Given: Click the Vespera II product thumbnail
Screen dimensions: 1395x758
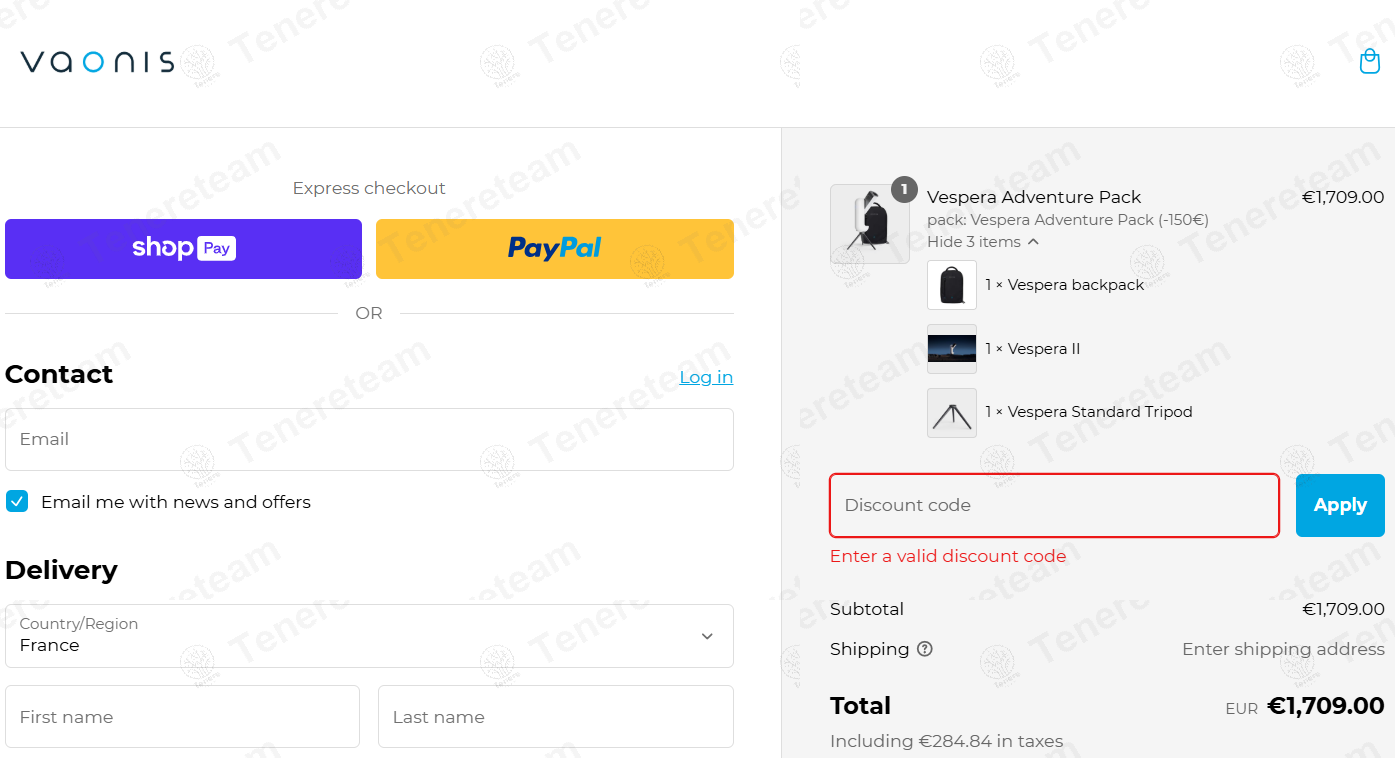Looking at the screenshot, I should pyautogui.click(x=952, y=349).
